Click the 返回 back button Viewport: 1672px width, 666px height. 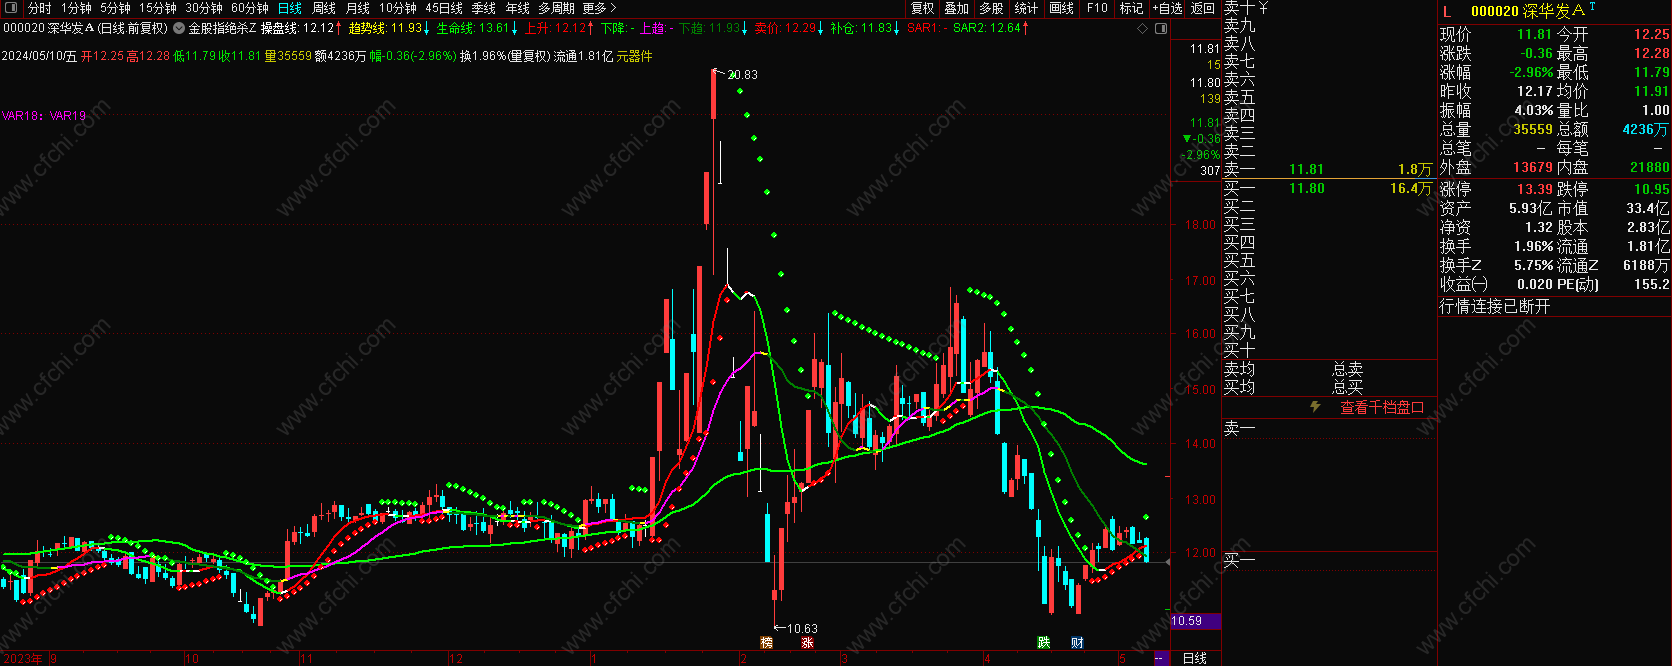[x=1202, y=8]
